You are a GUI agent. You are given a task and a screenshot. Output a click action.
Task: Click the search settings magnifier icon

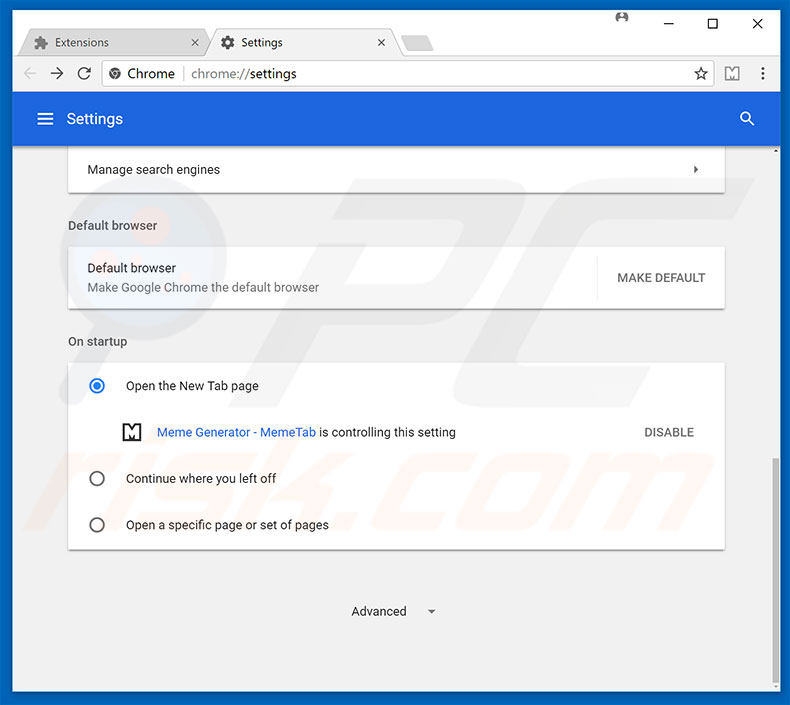747,119
